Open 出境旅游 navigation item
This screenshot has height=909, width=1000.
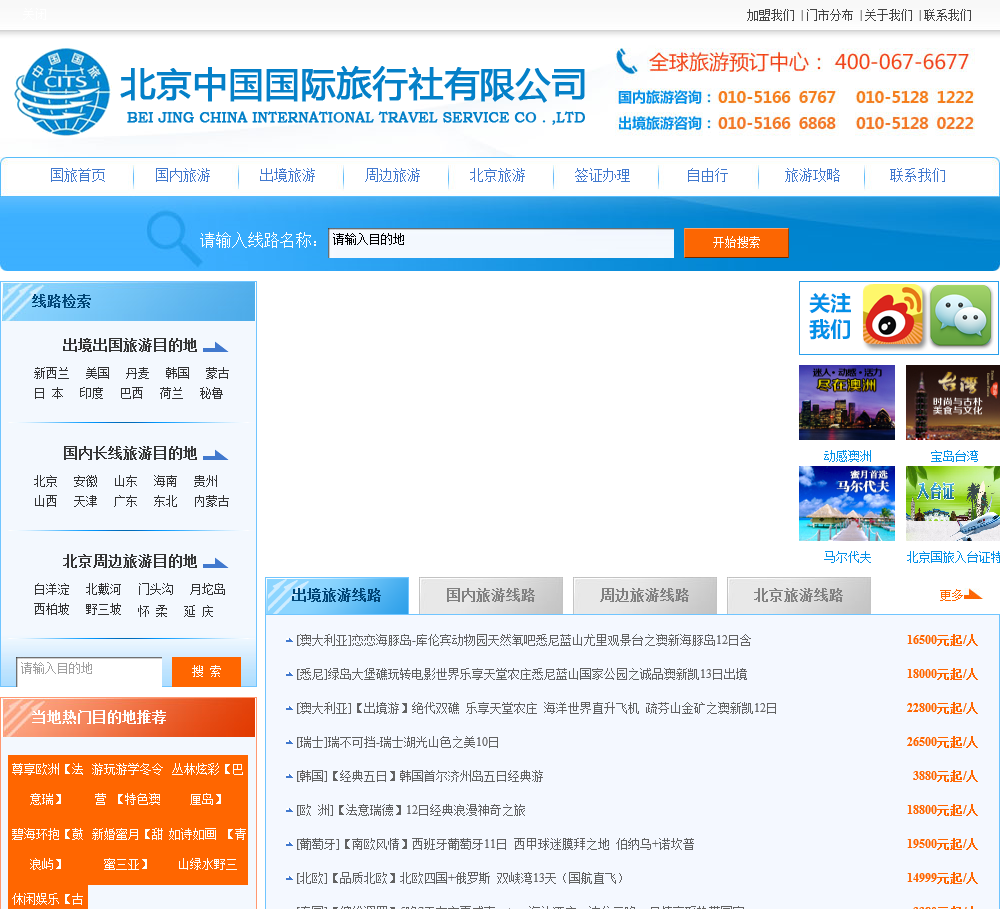[287, 175]
